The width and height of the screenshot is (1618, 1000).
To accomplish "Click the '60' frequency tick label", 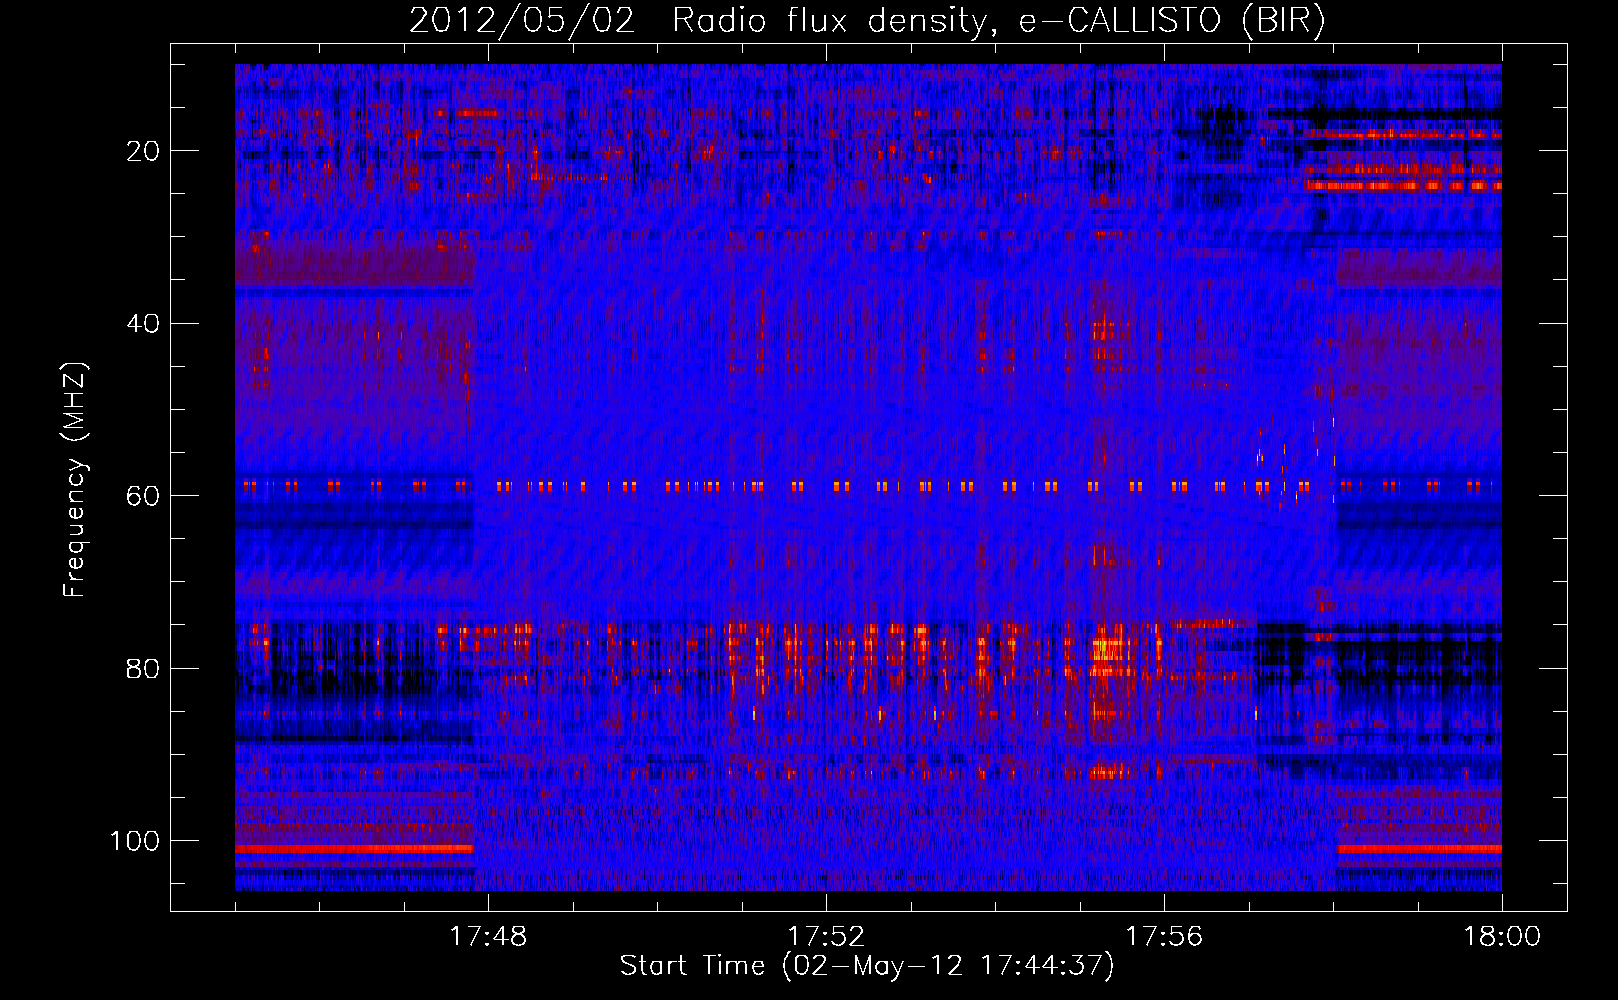I will (x=144, y=496).
